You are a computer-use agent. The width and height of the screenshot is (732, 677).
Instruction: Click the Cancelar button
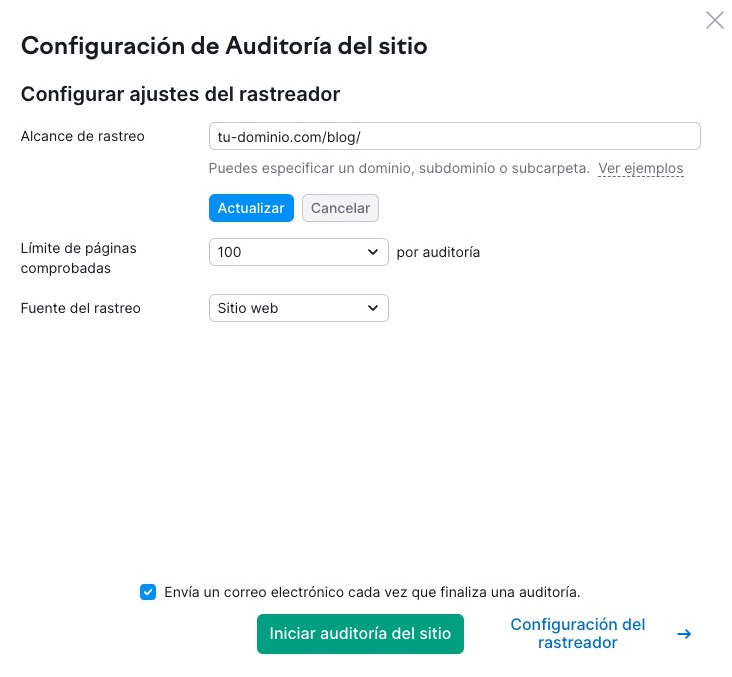340,208
